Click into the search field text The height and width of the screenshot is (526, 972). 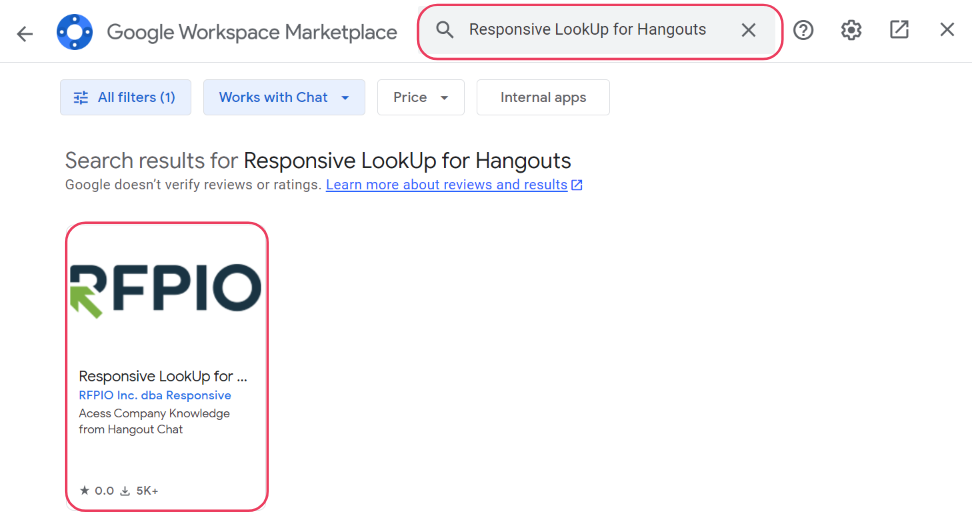click(x=587, y=30)
